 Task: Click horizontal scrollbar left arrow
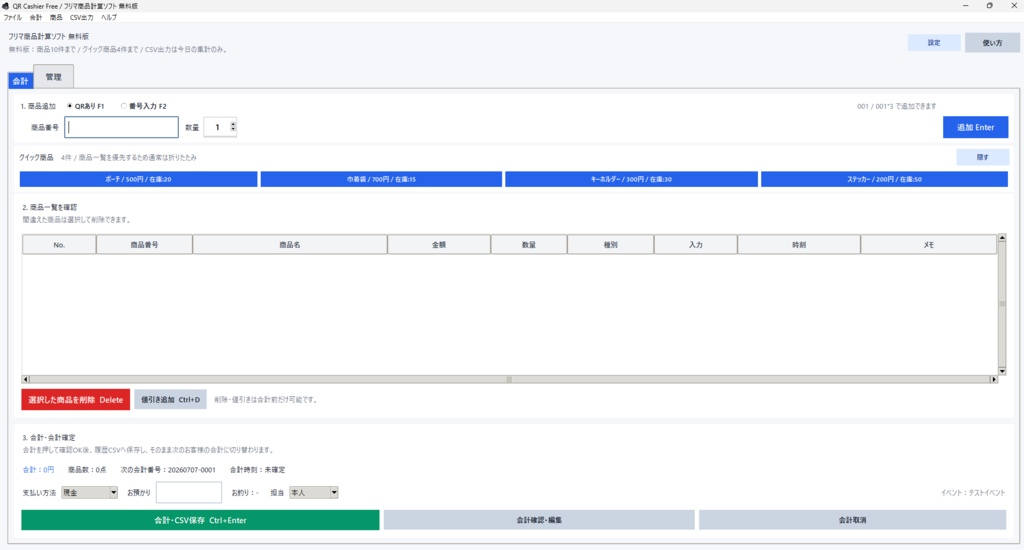coord(25,380)
